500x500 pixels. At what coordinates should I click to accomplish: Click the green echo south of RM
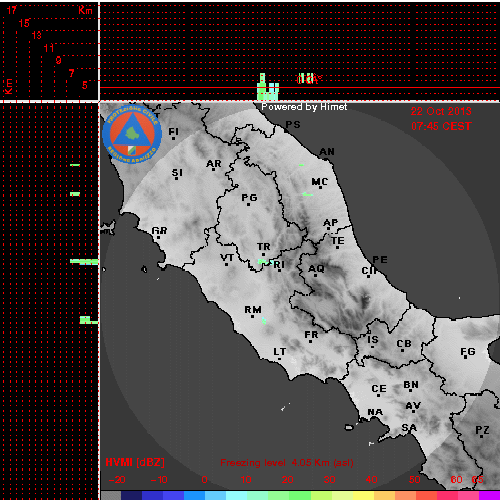pyautogui.click(x=264, y=321)
